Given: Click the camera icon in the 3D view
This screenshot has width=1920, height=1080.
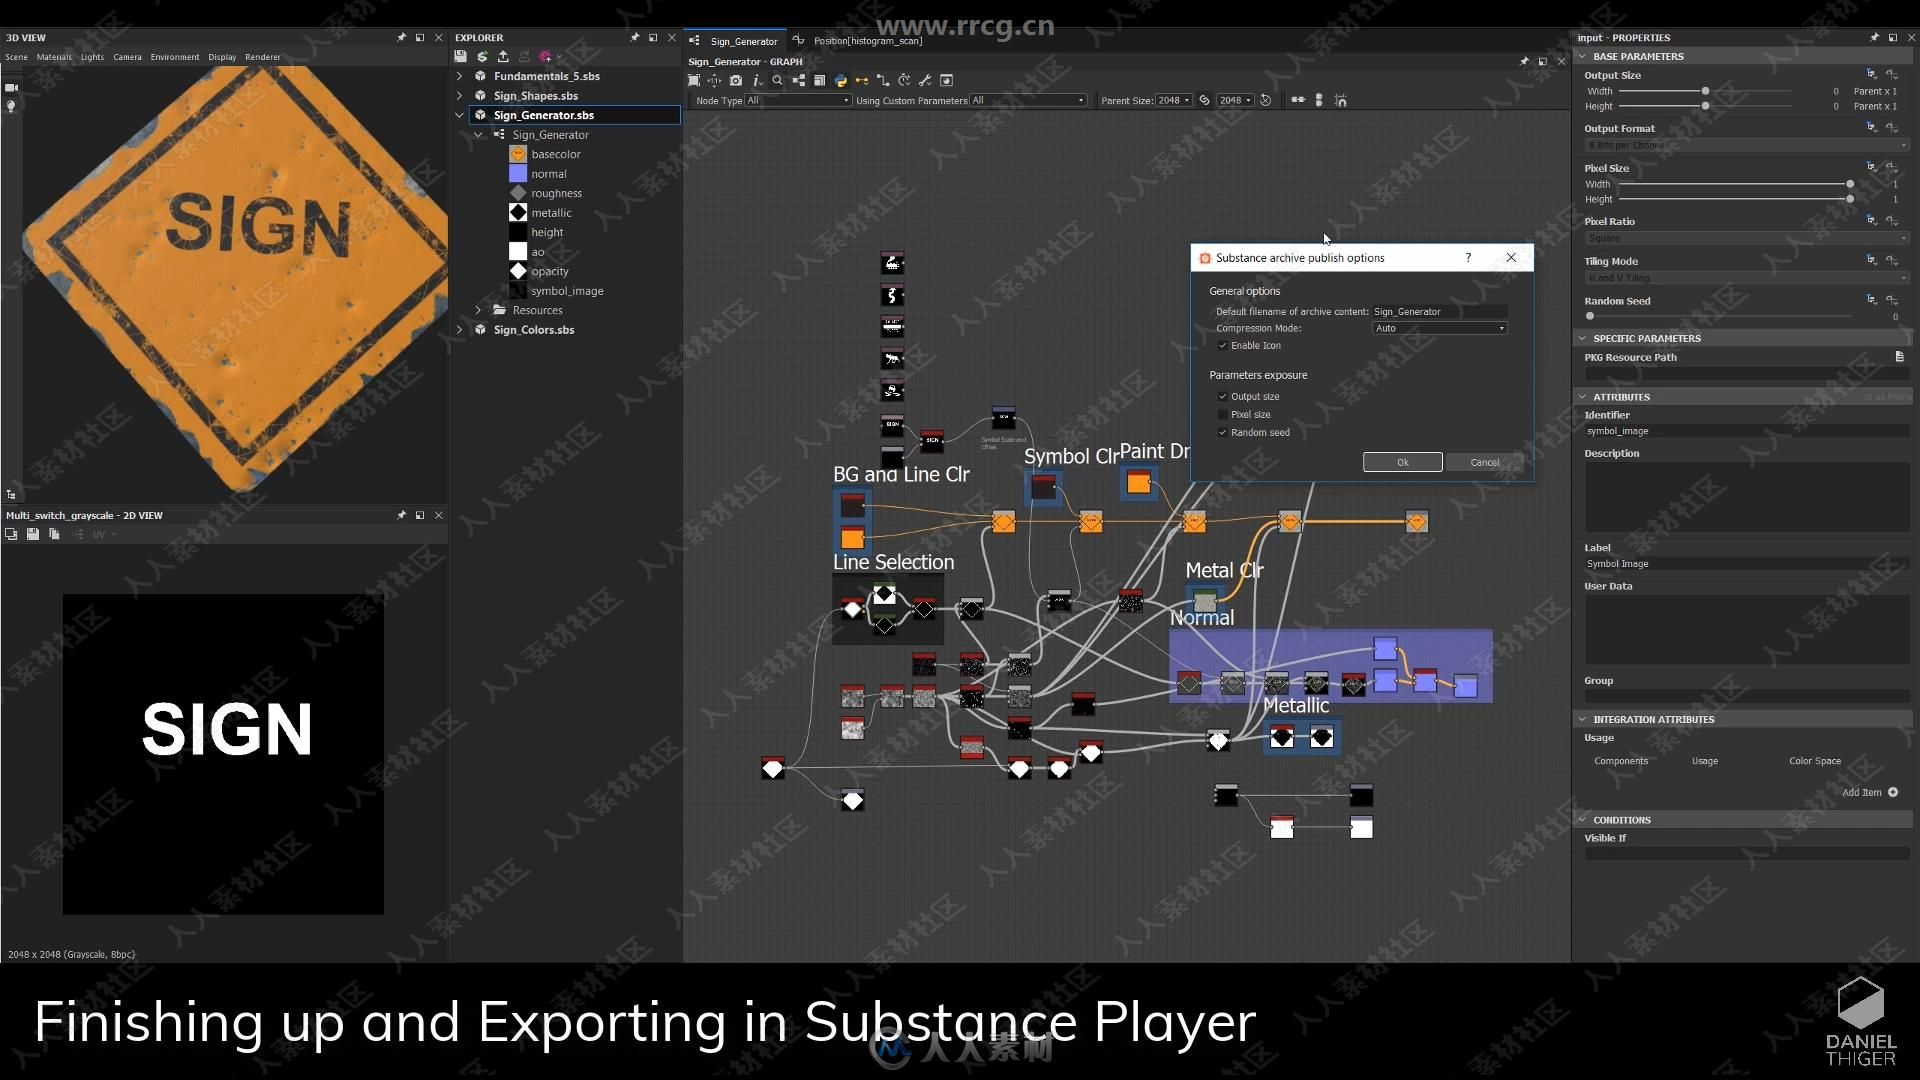Looking at the screenshot, I should [x=11, y=88].
